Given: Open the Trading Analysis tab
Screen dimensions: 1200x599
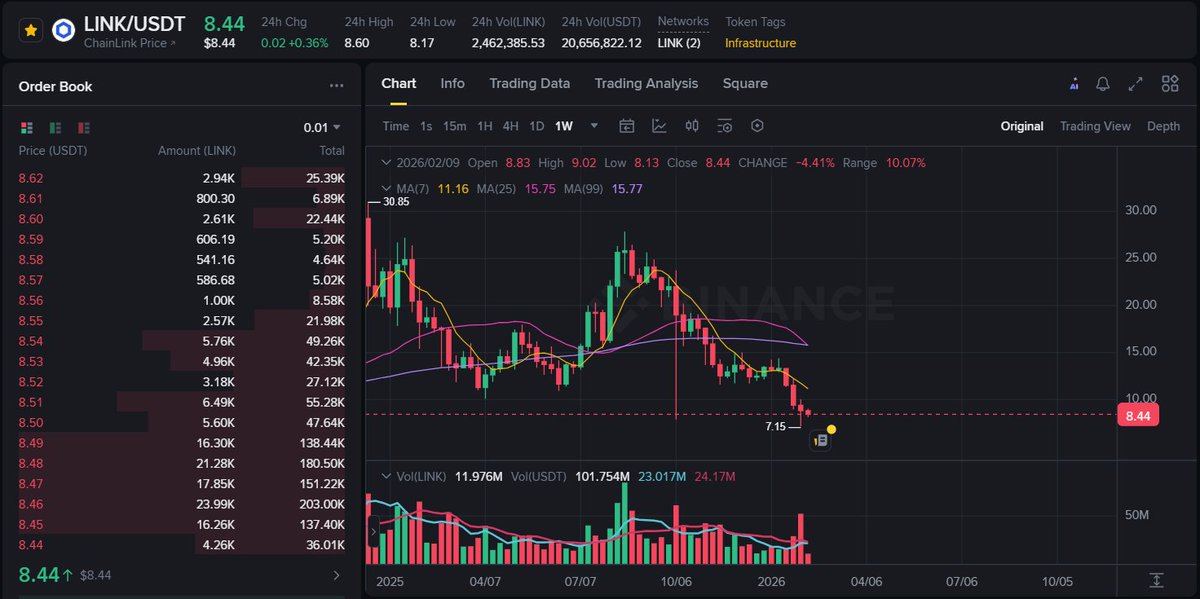Looking at the screenshot, I should click(647, 84).
